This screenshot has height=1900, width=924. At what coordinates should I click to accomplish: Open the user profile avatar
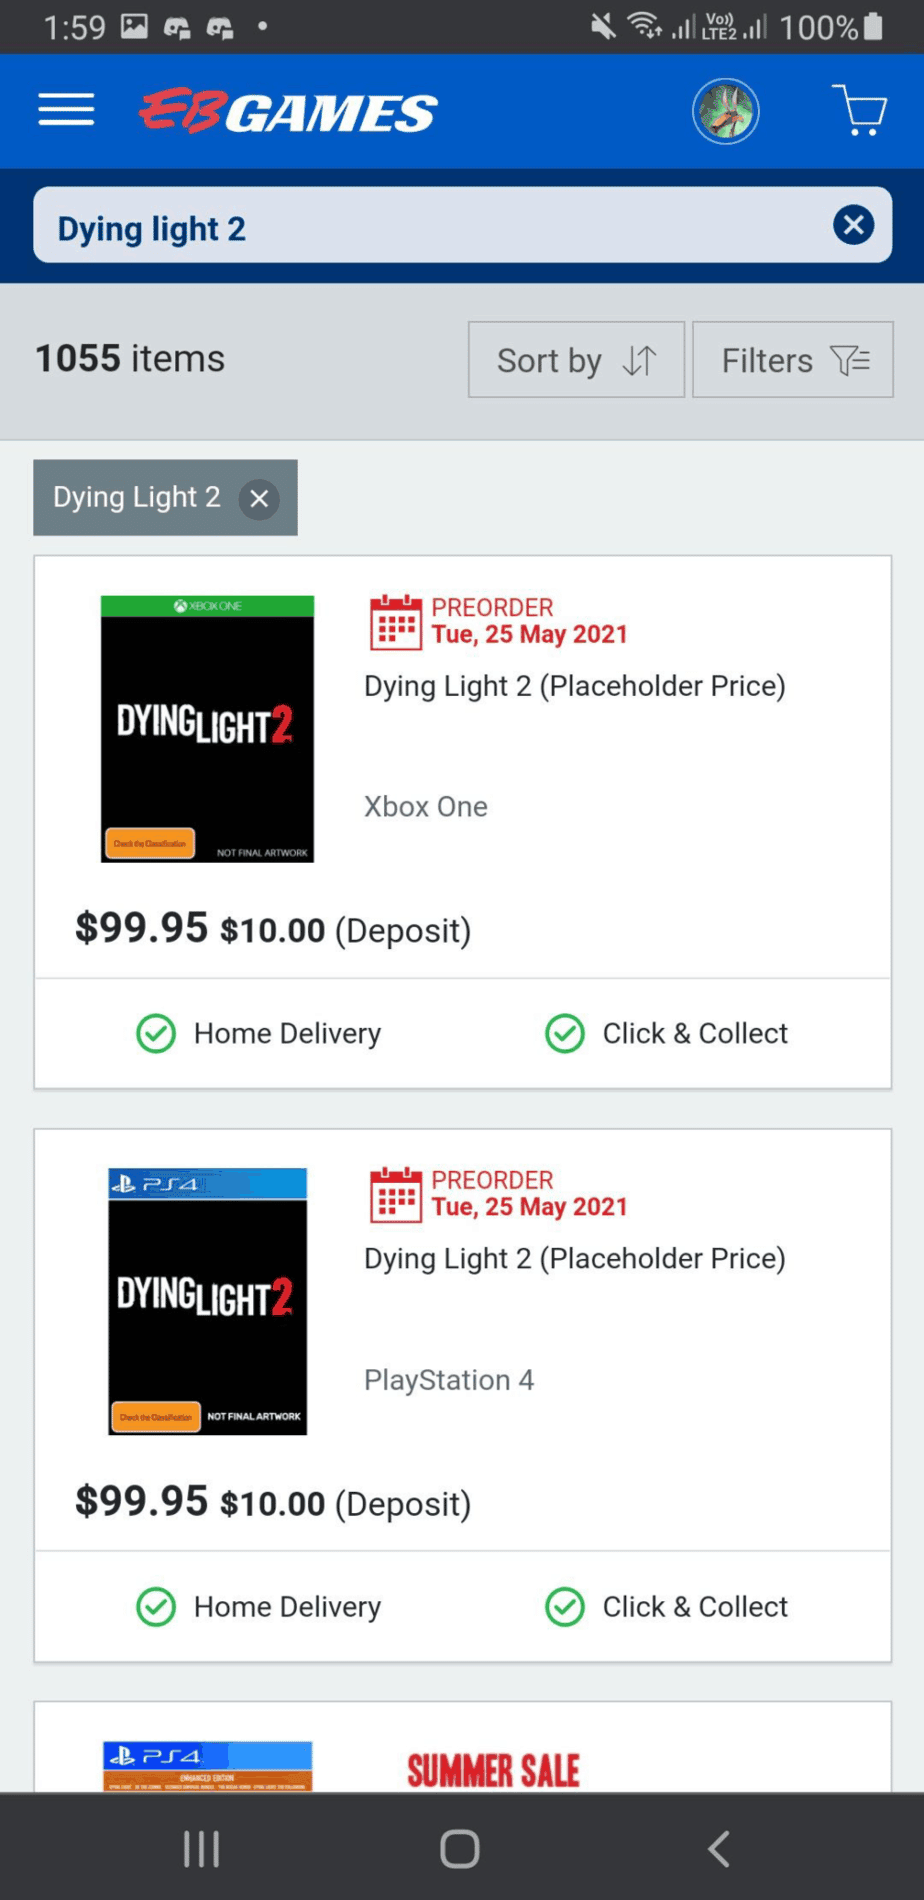tap(726, 111)
